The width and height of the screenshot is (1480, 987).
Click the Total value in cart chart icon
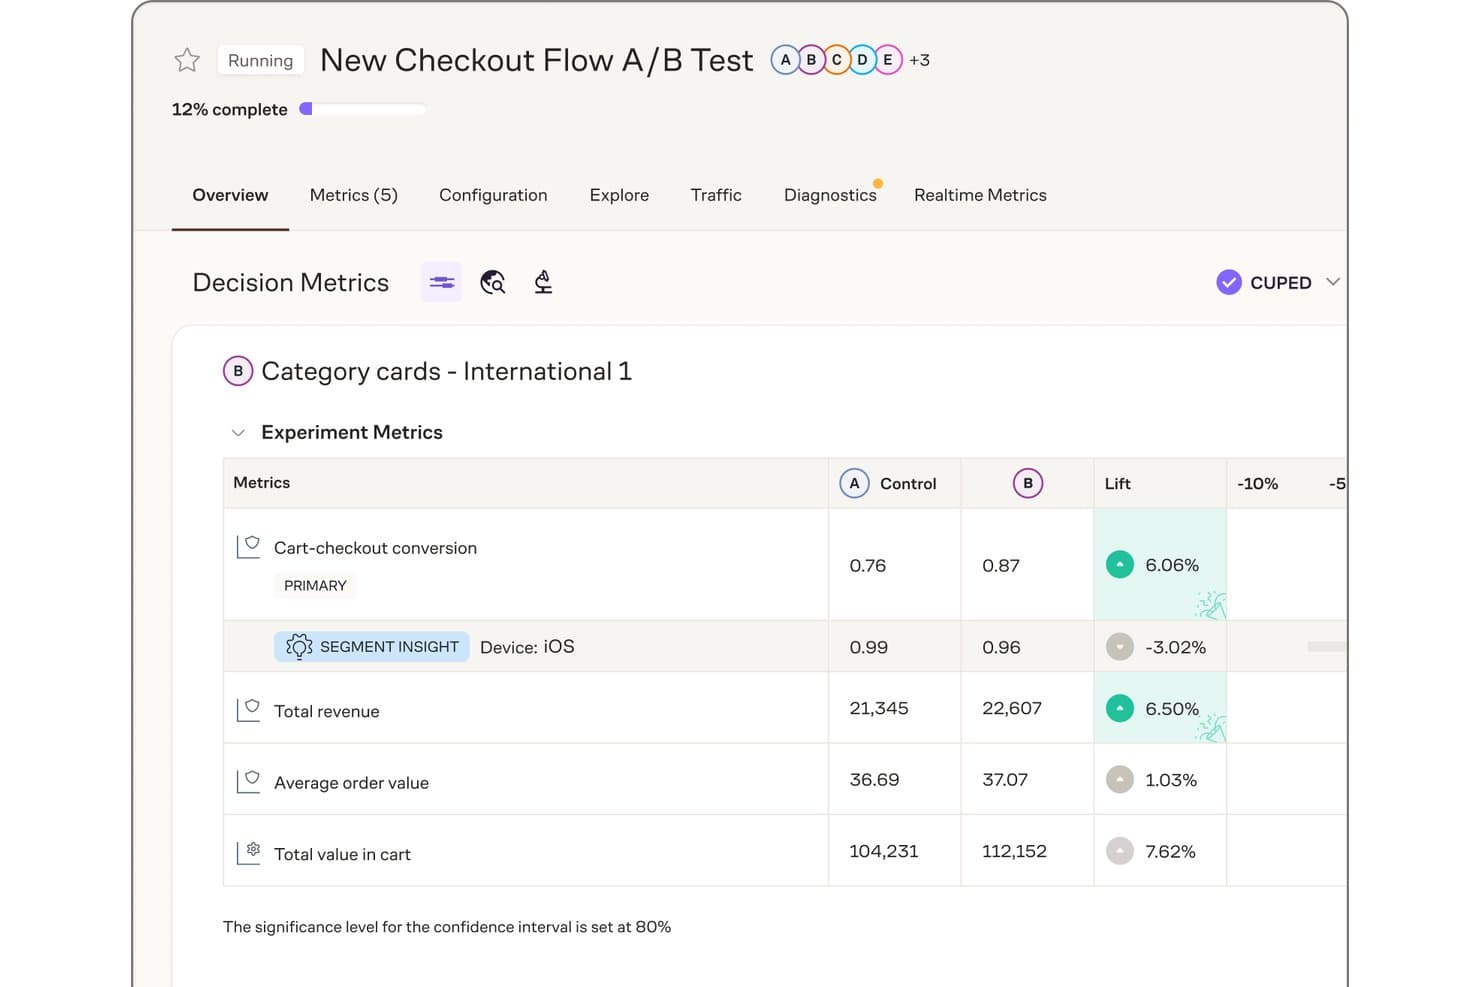[x=248, y=853]
